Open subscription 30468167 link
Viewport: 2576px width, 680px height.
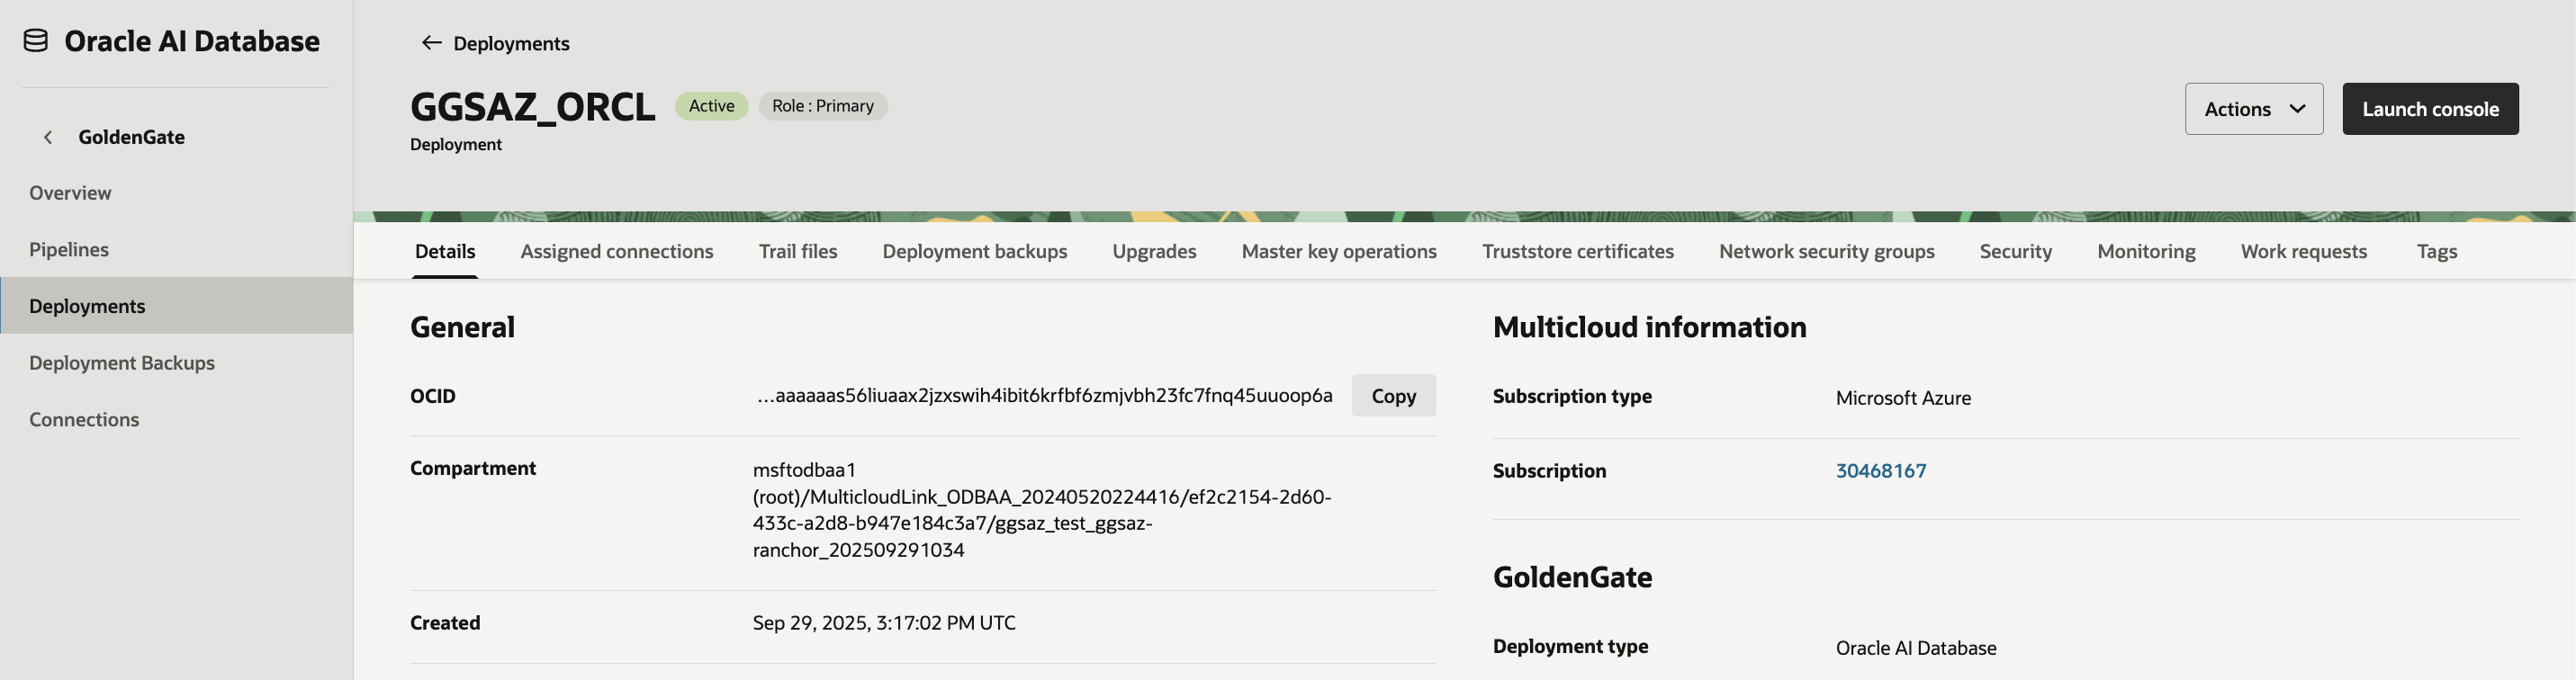1880,471
